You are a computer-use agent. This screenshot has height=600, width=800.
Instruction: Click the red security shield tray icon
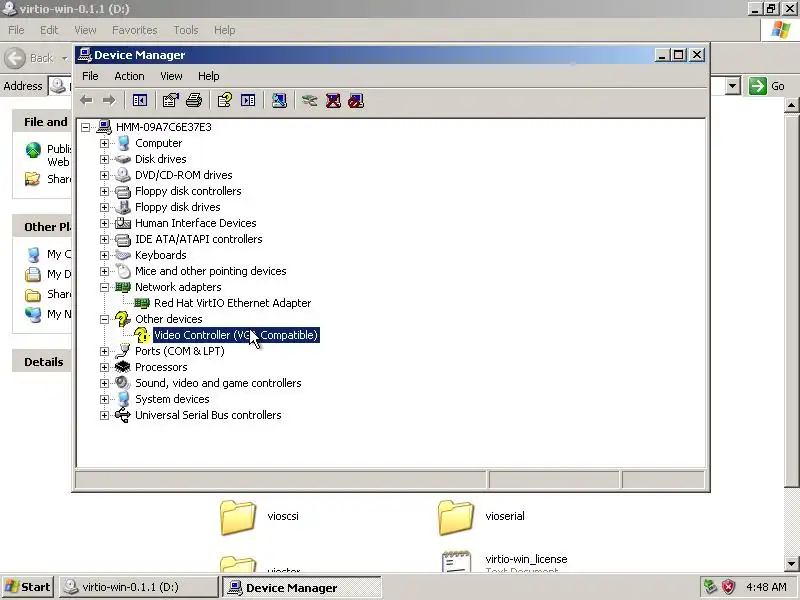tap(728, 587)
